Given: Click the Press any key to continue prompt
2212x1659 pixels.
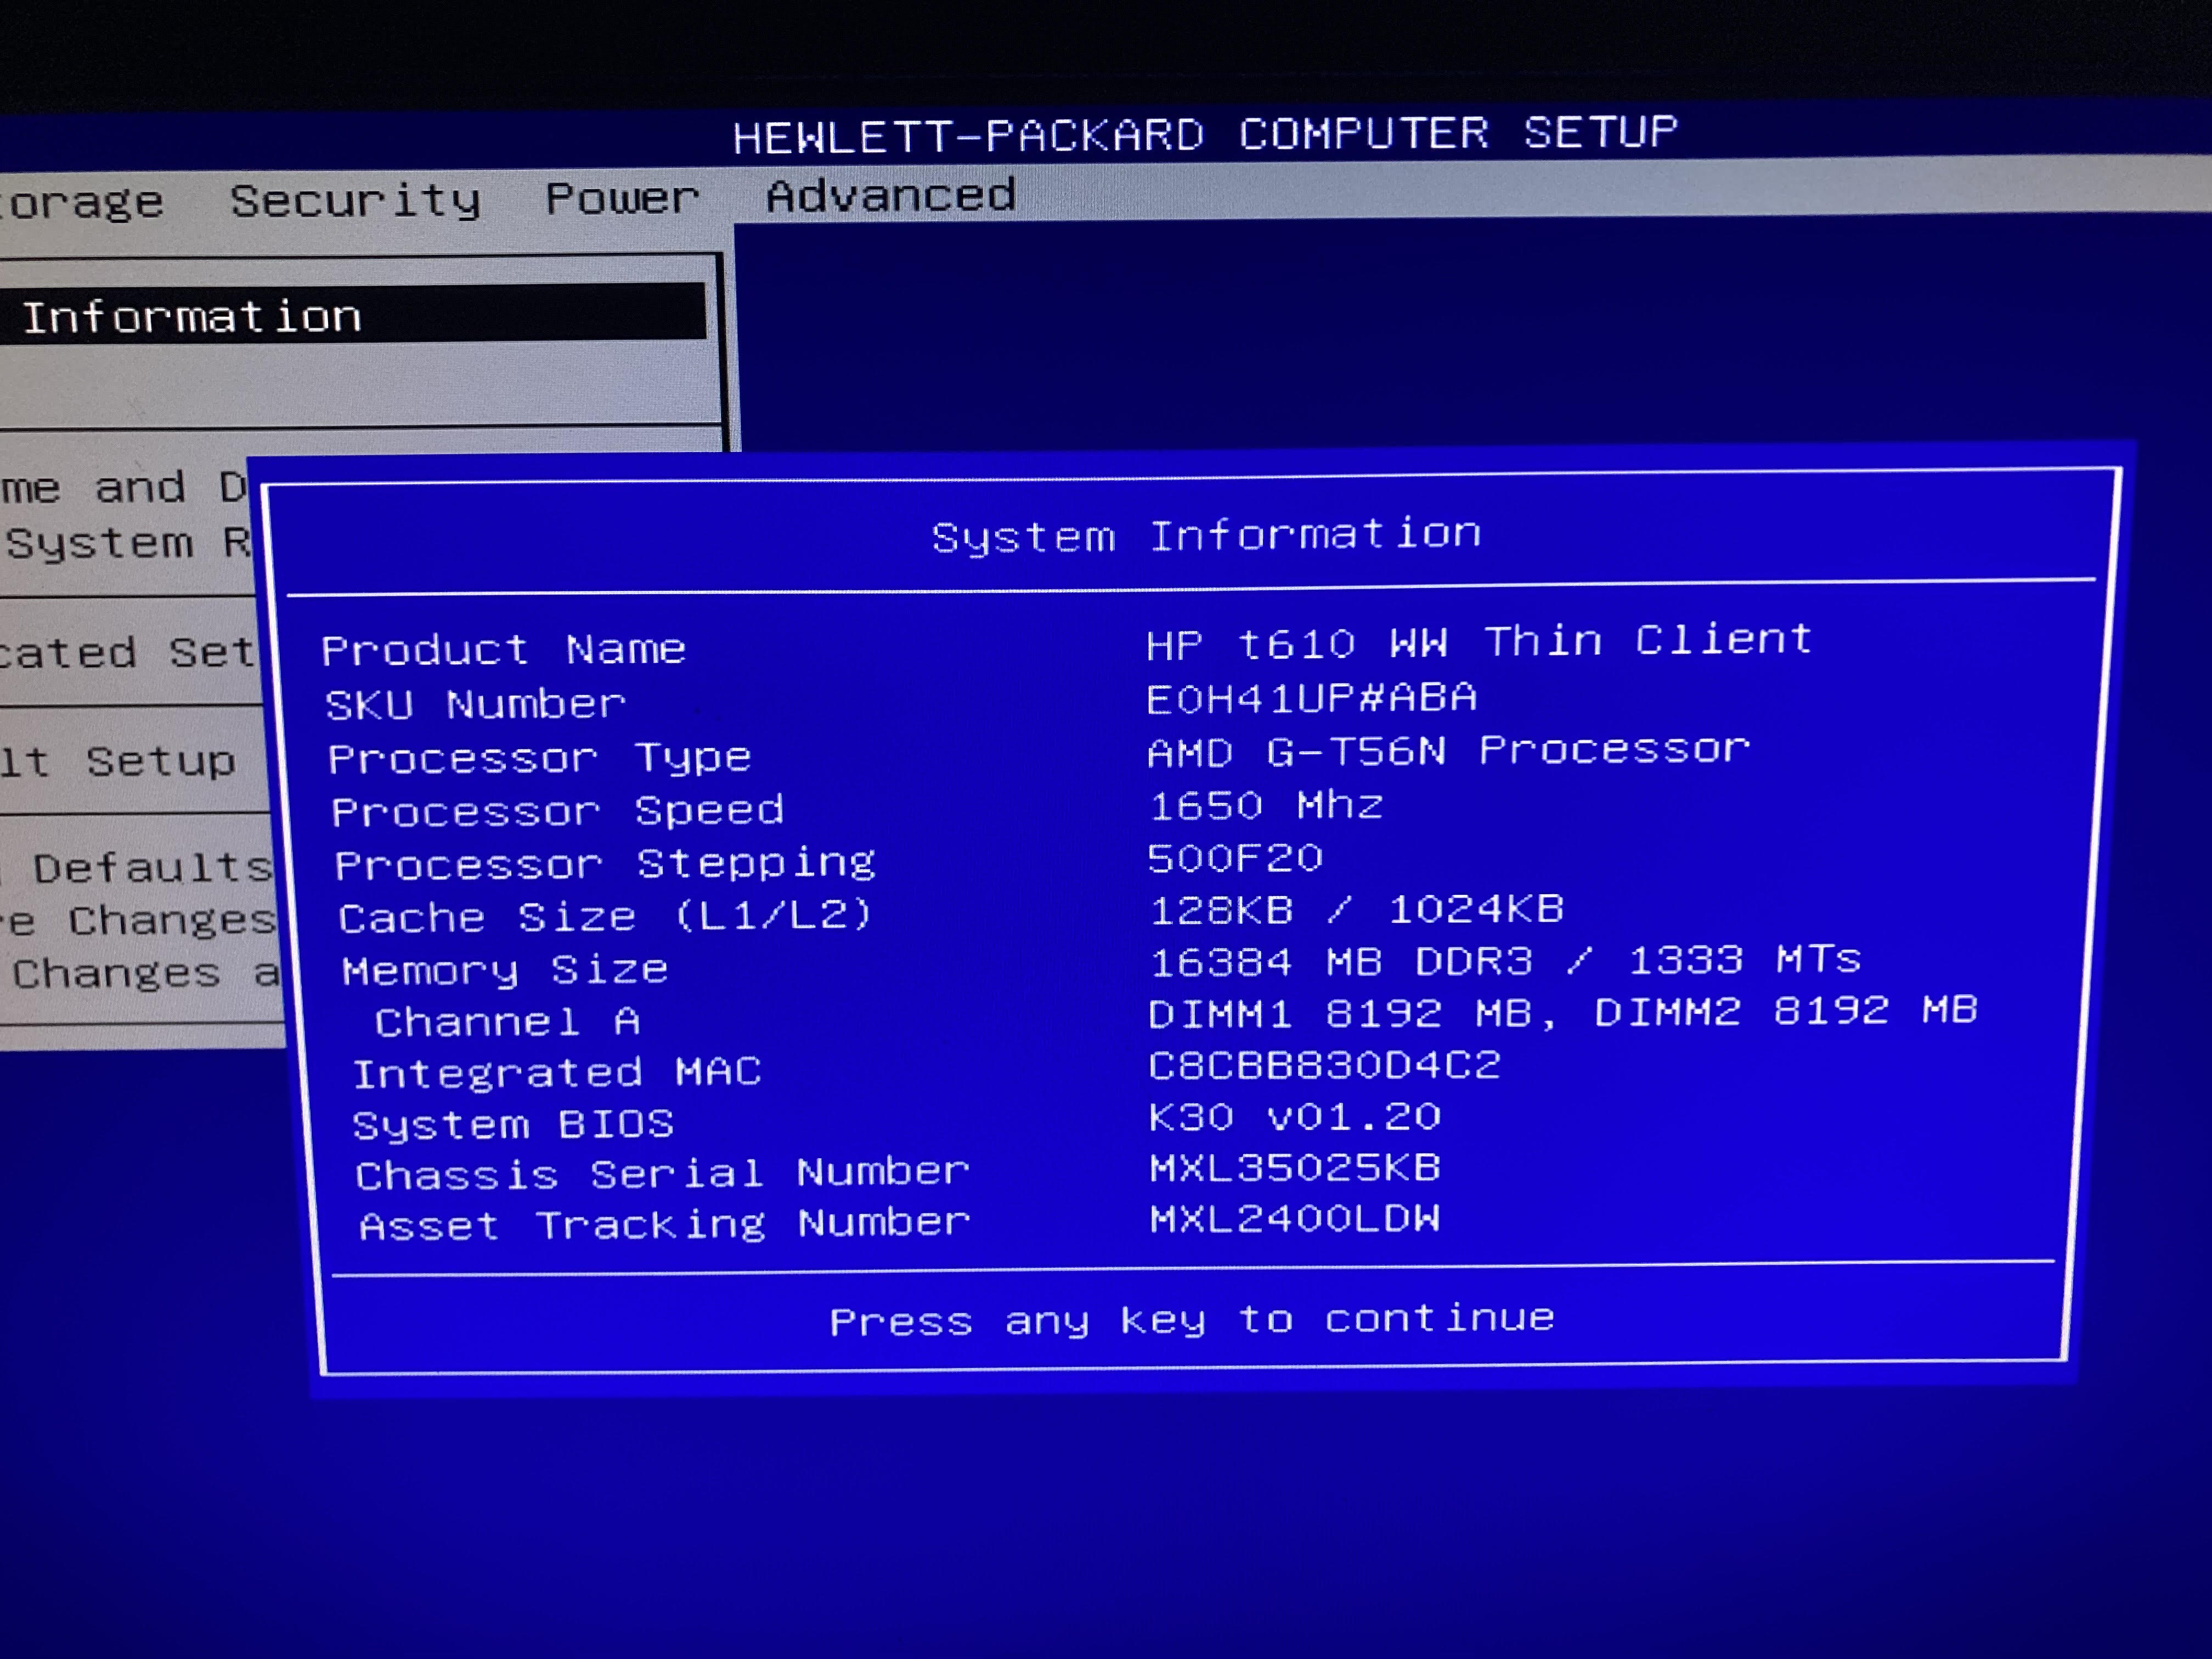Looking at the screenshot, I should click(x=1191, y=1320).
